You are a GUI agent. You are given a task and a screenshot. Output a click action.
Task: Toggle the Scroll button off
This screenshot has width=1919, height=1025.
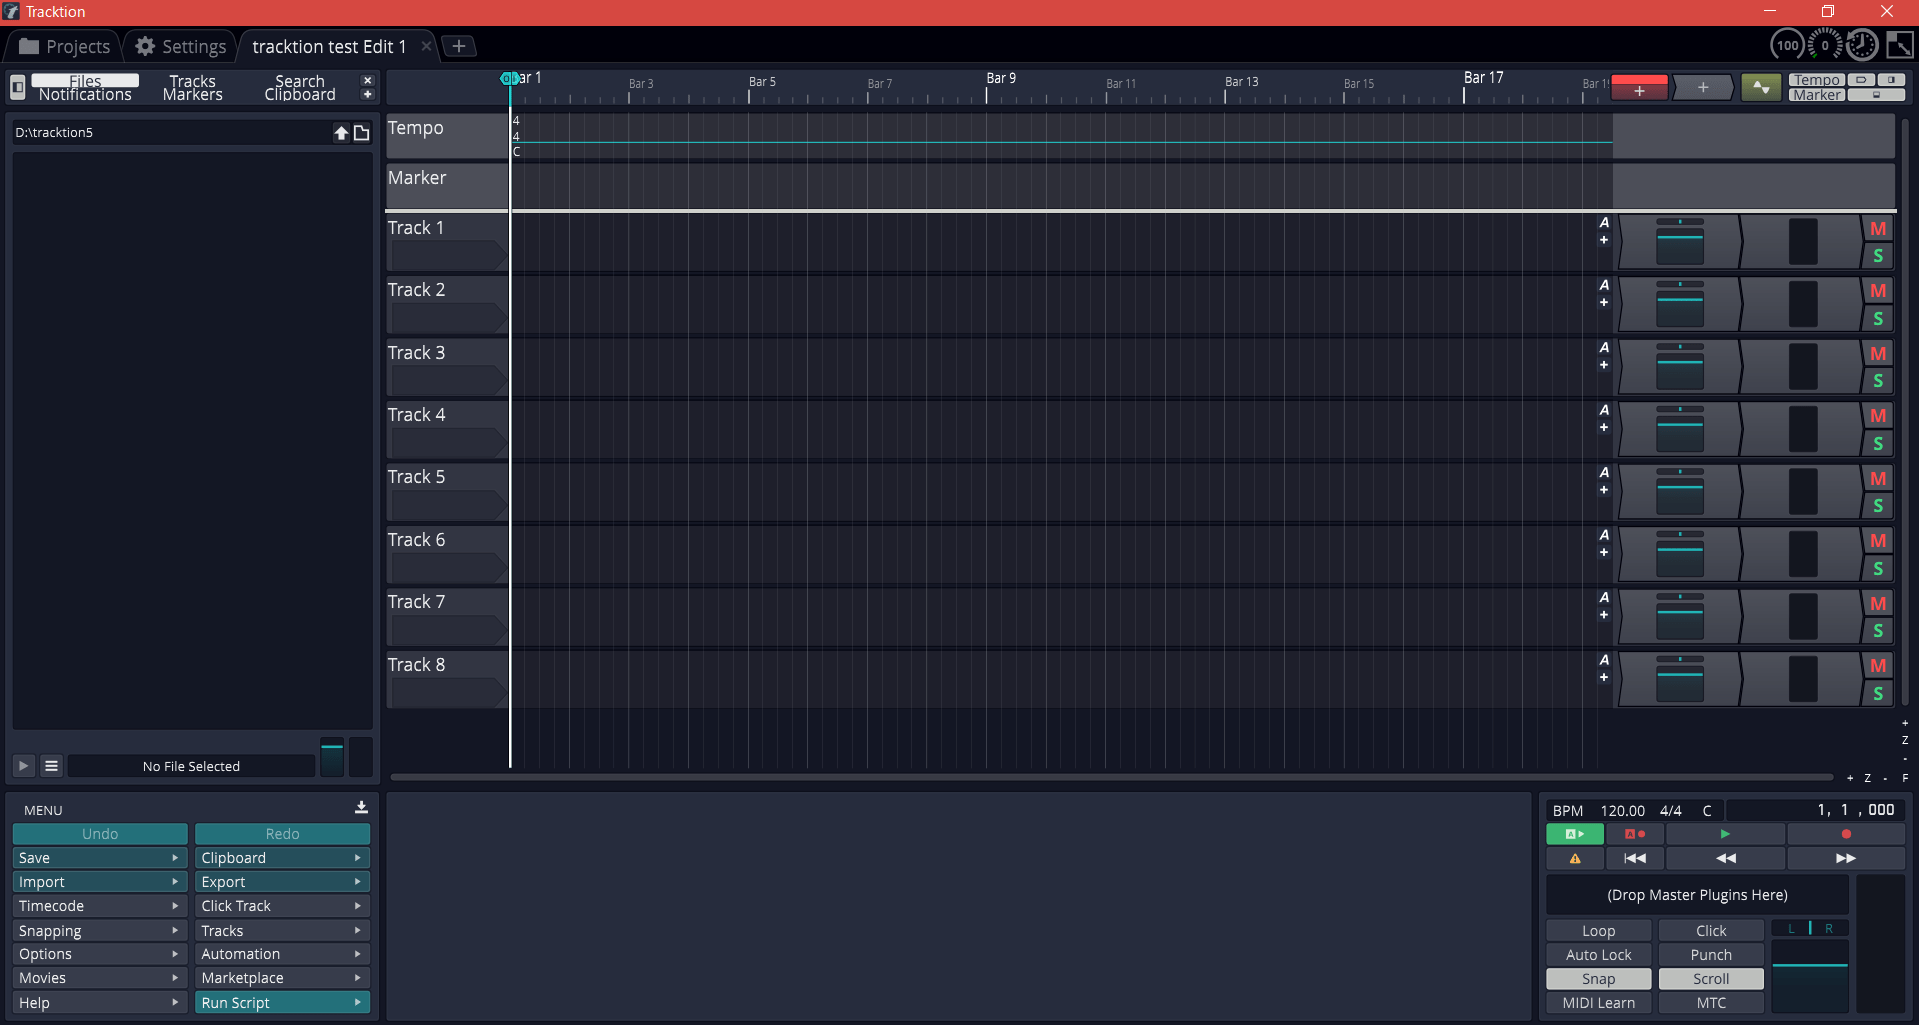coord(1711,979)
